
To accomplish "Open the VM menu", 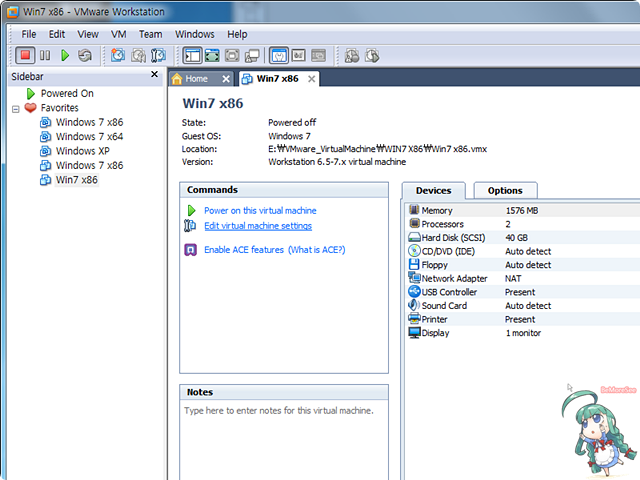I will click(x=118, y=34).
